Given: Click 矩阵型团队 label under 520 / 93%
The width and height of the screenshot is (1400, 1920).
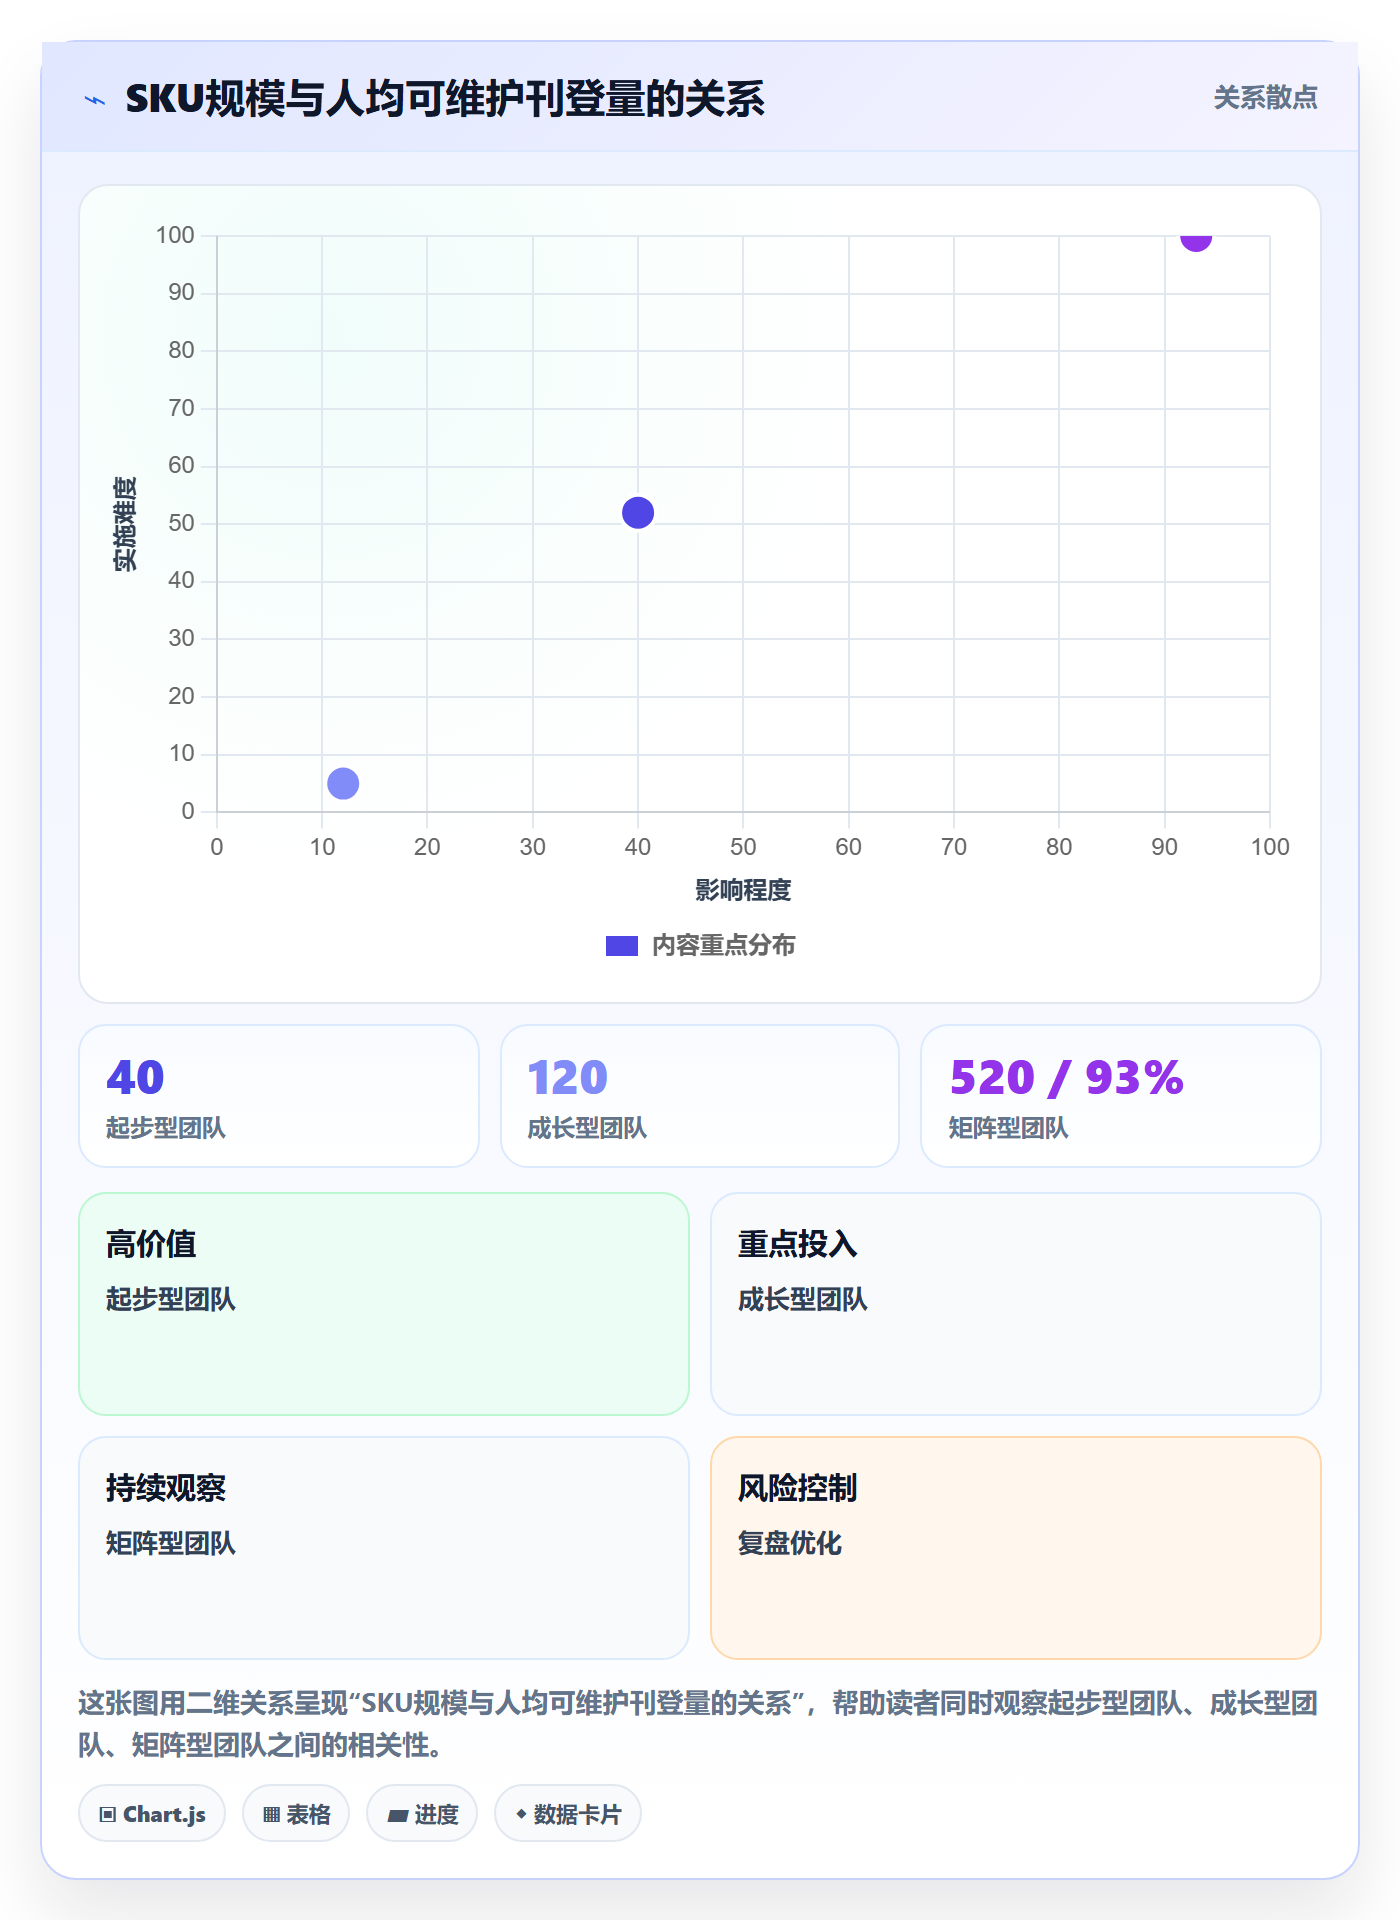Looking at the screenshot, I should click(x=1008, y=1128).
